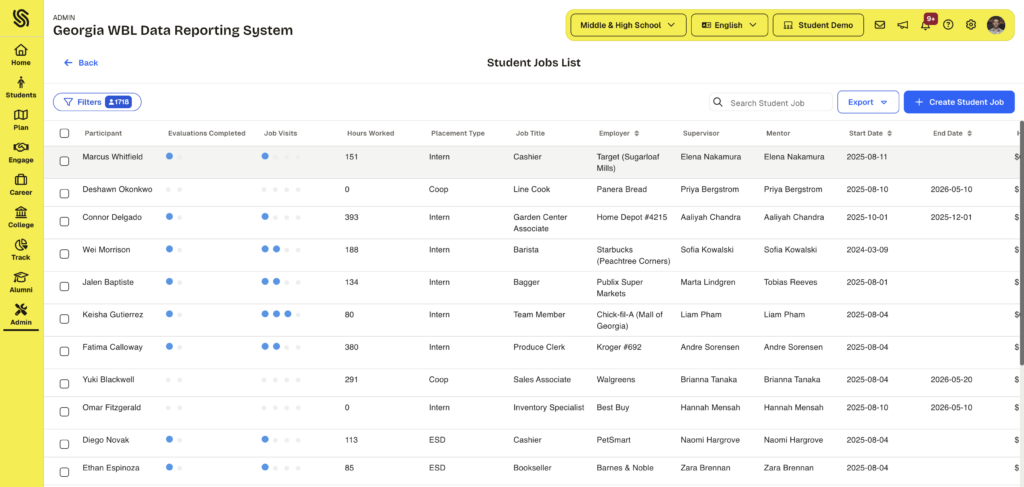Sort by the Employer column sort icon
The height and width of the screenshot is (487, 1024).
[x=637, y=133]
